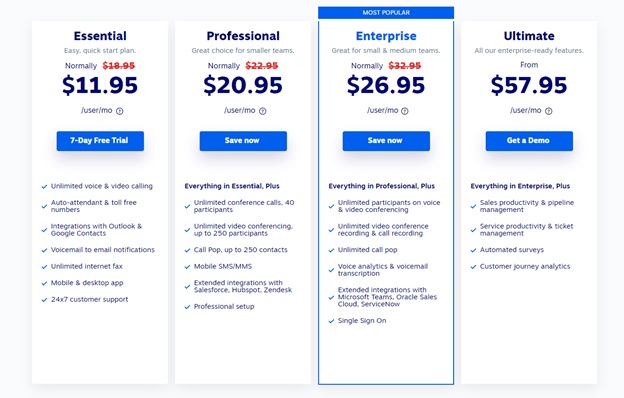
Task: Click checkmark next to Unlimited voice & video calling
Action: pos(44,186)
